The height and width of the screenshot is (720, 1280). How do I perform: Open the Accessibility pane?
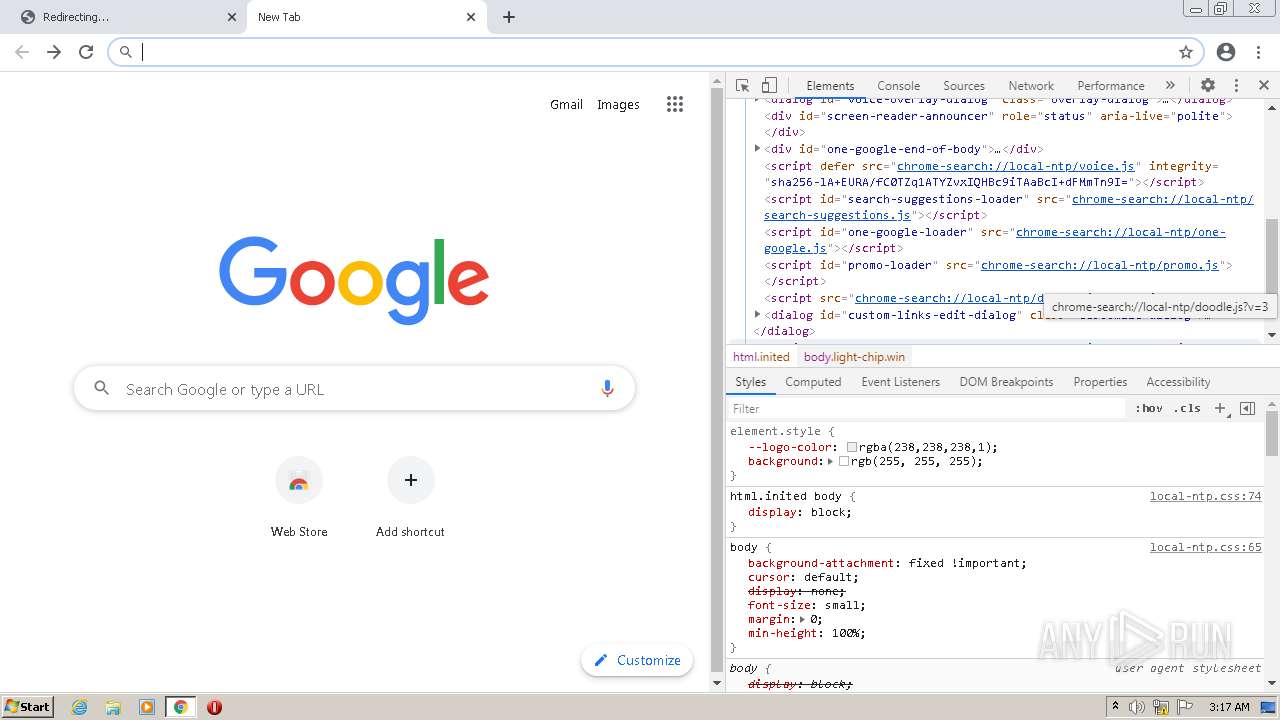tap(1178, 382)
